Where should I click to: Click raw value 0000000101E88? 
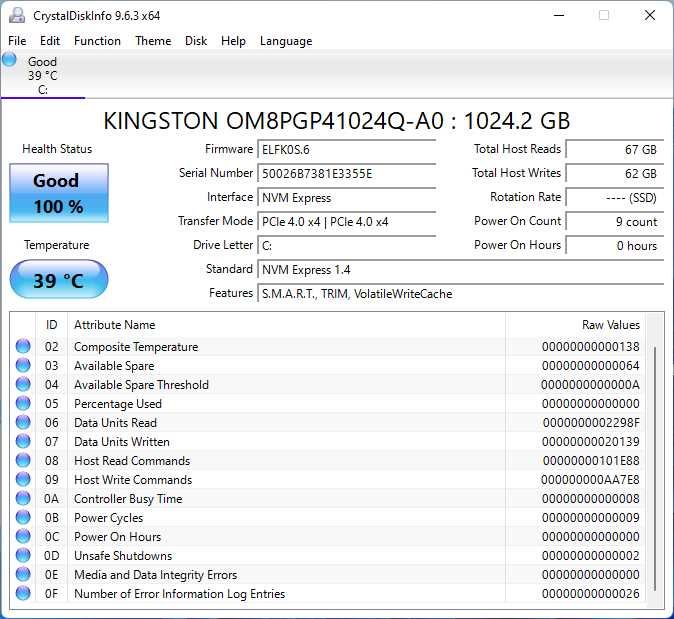point(591,460)
